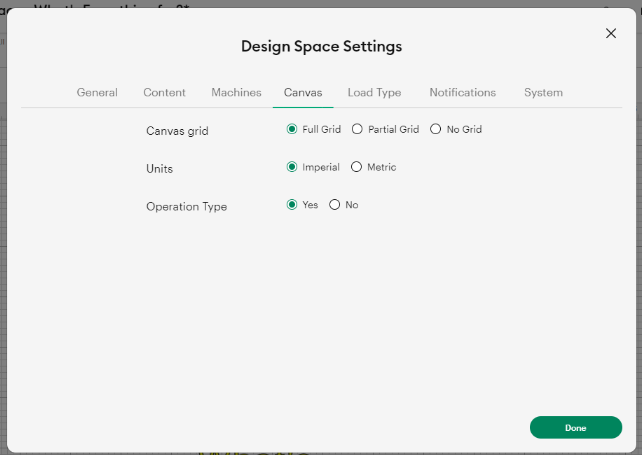Click the Operation Type label
642x455 pixels.
(x=186, y=207)
